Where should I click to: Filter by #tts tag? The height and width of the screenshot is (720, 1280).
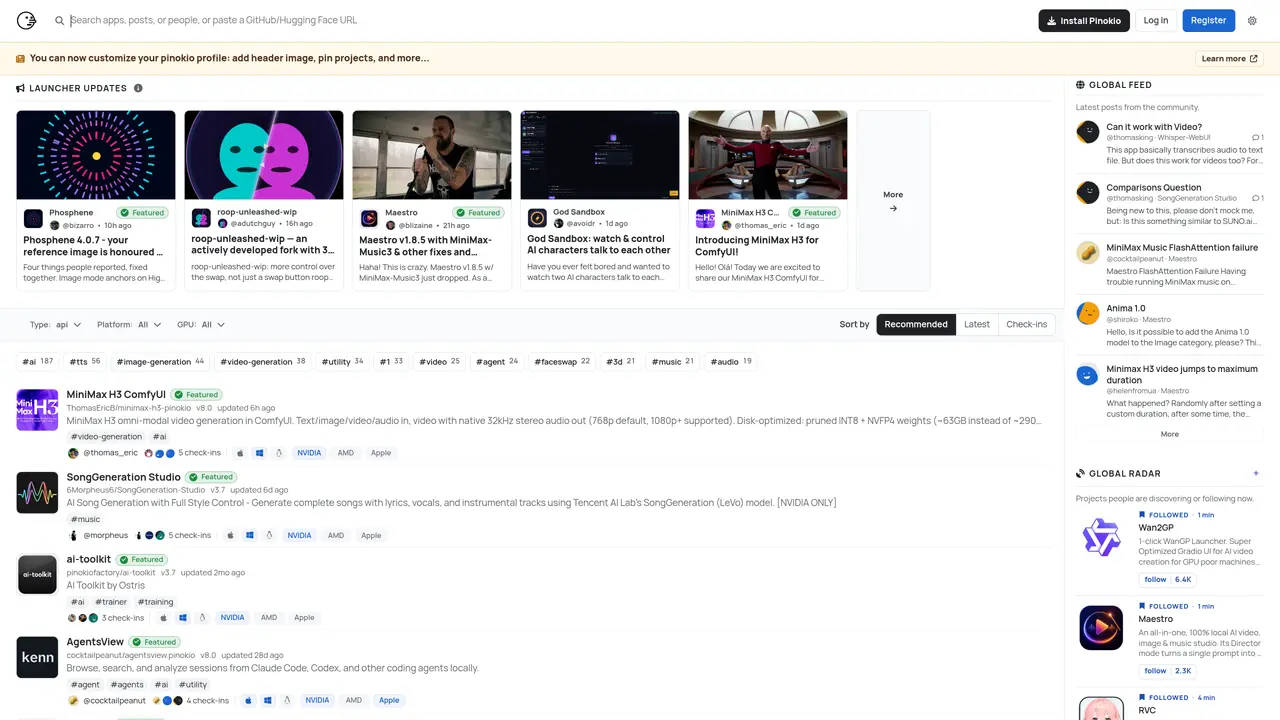[85, 361]
